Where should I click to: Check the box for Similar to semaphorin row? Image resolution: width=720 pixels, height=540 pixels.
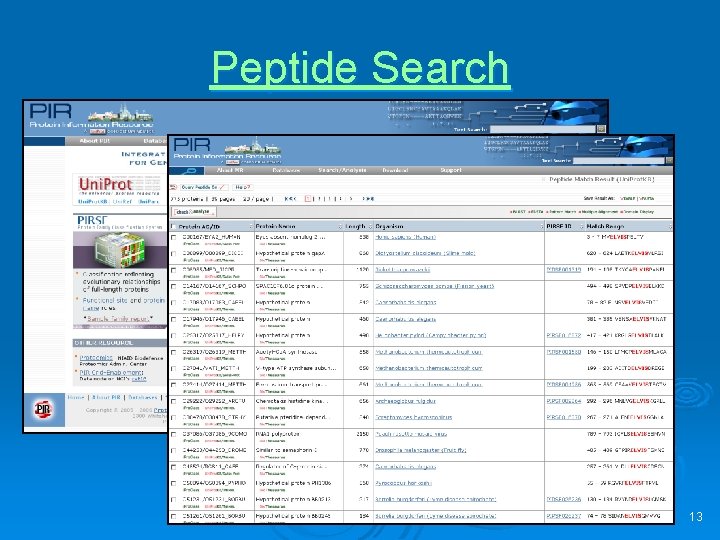[174, 451]
